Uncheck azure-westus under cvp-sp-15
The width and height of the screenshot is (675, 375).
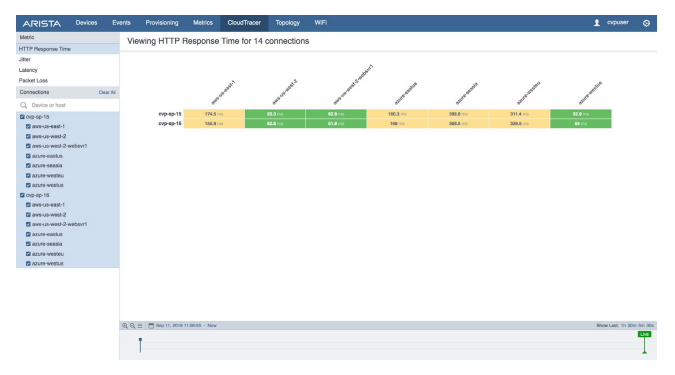point(28,185)
